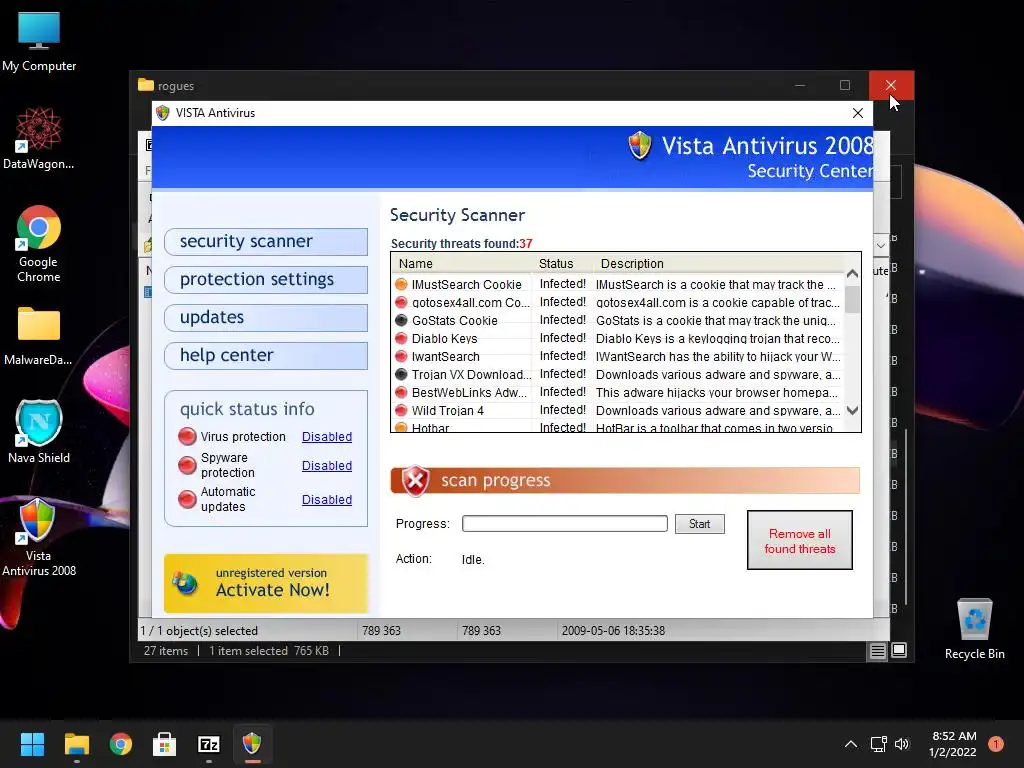
Task: Click Spyware protection red status indicator
Action: (x=187, y=465)
